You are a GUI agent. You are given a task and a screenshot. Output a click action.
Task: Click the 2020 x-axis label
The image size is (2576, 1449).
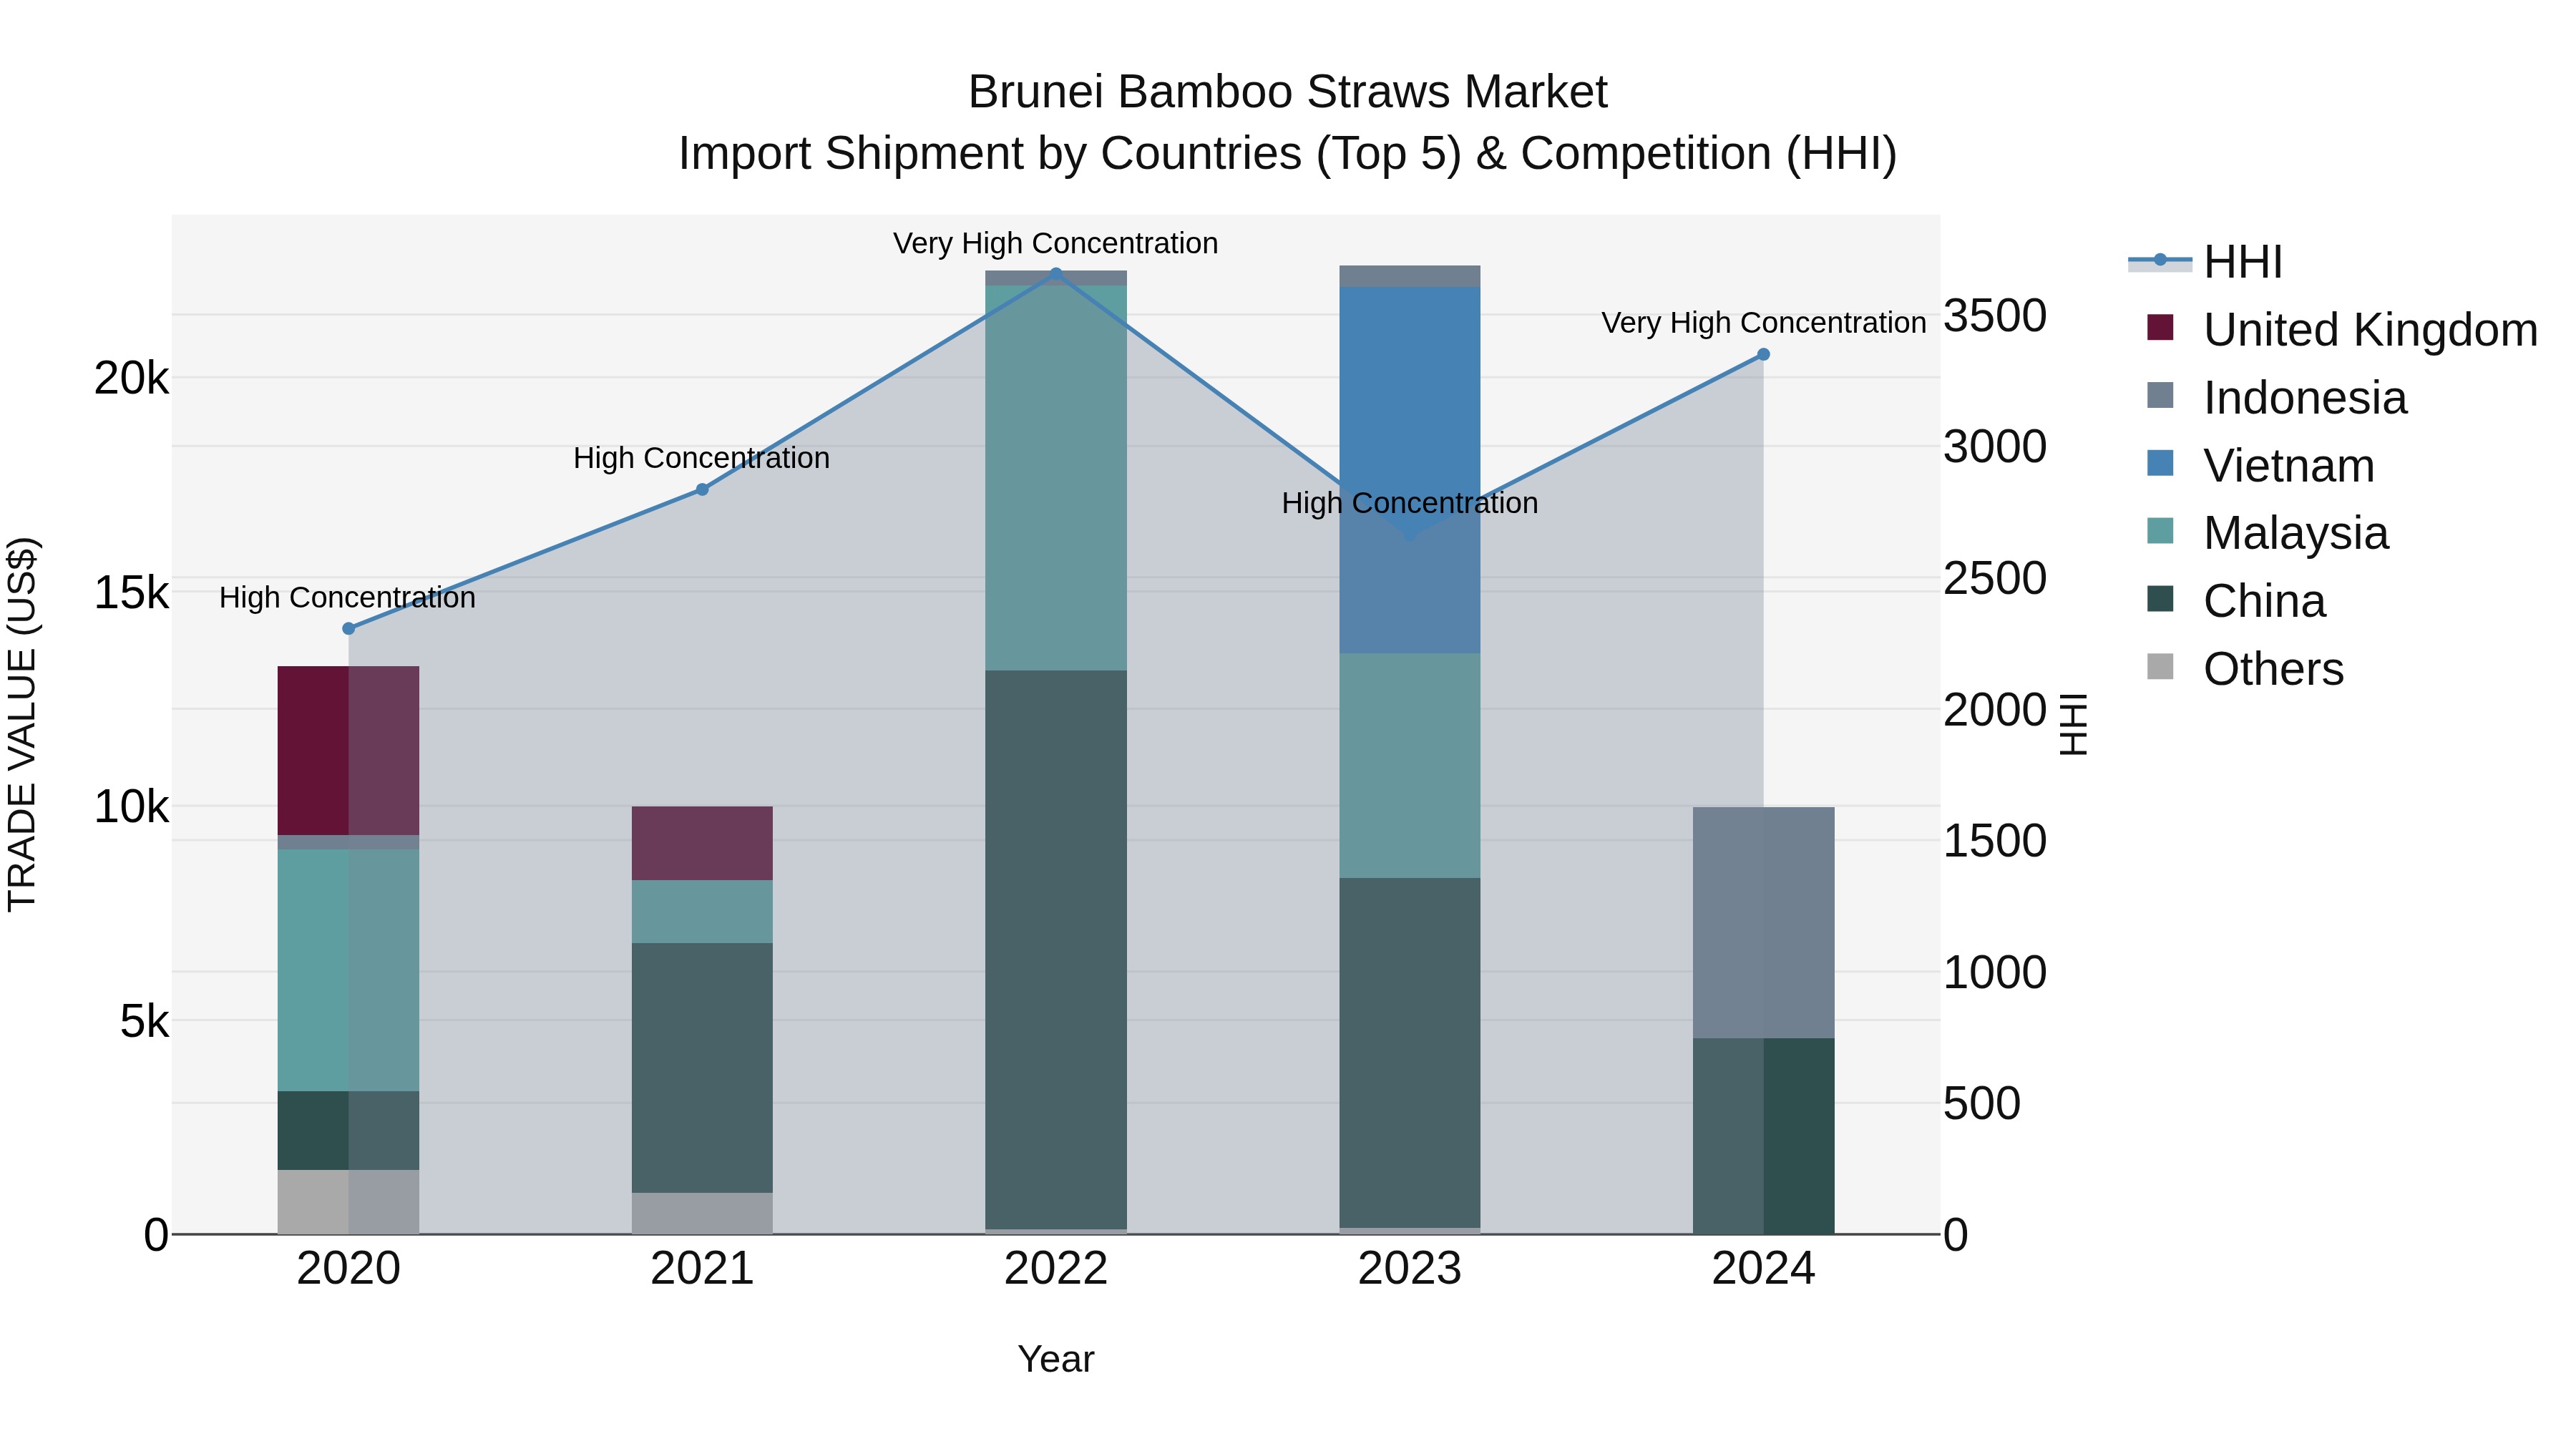(349, 1269)
